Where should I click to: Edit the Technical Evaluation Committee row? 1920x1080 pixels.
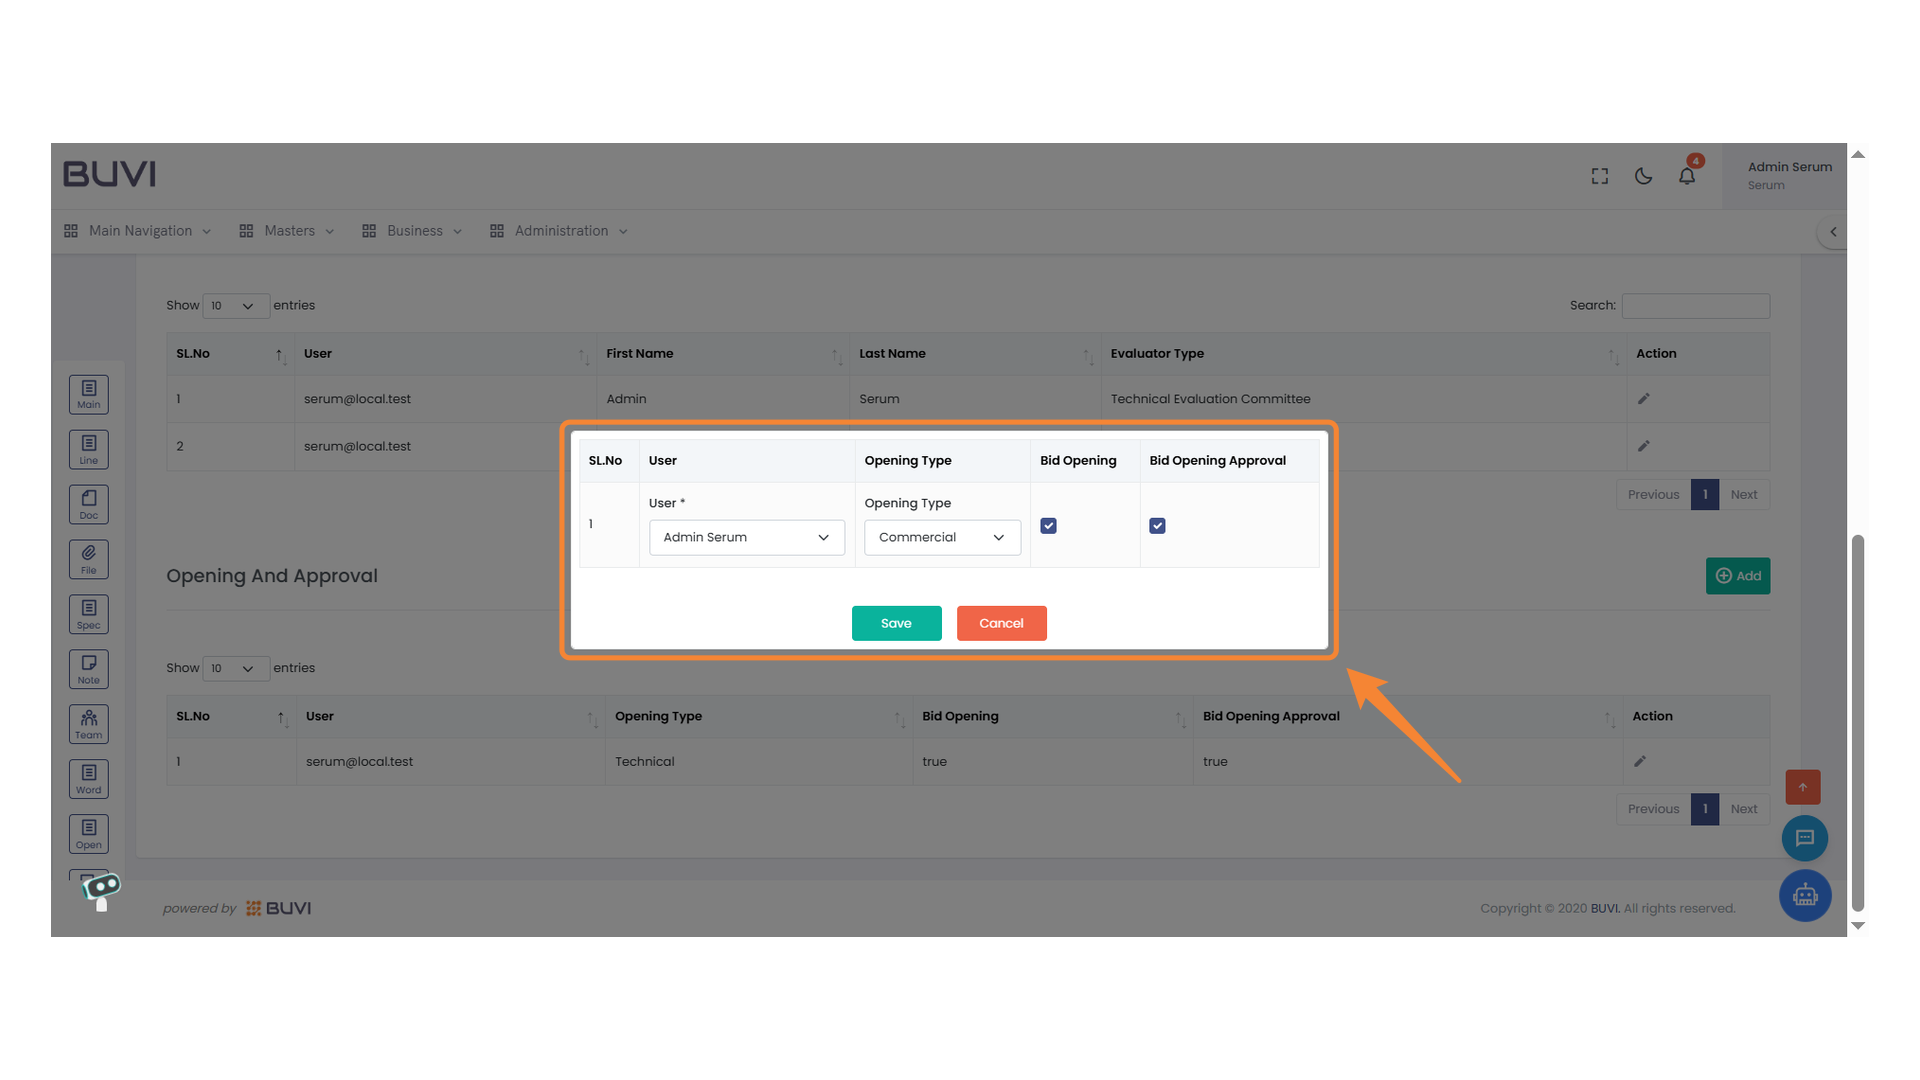click(x=1643, y=398)
